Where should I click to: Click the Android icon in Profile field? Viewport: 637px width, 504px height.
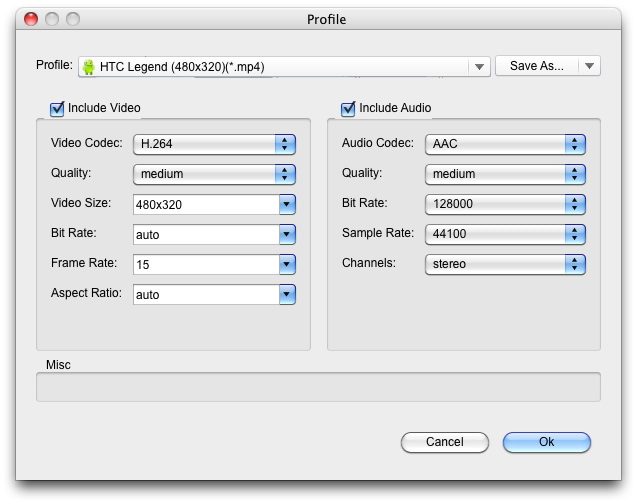pyautogui.click(x=88, y=67)
